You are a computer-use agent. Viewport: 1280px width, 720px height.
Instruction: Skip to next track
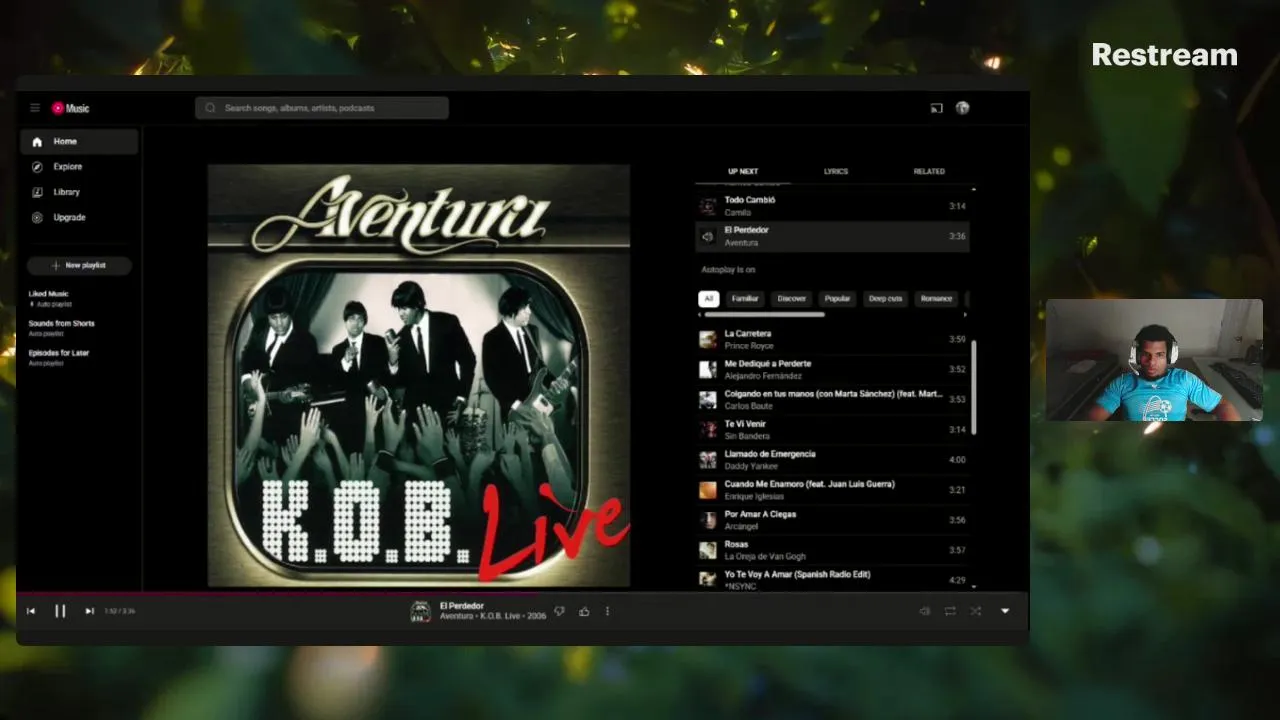click(x=89, y=611)
